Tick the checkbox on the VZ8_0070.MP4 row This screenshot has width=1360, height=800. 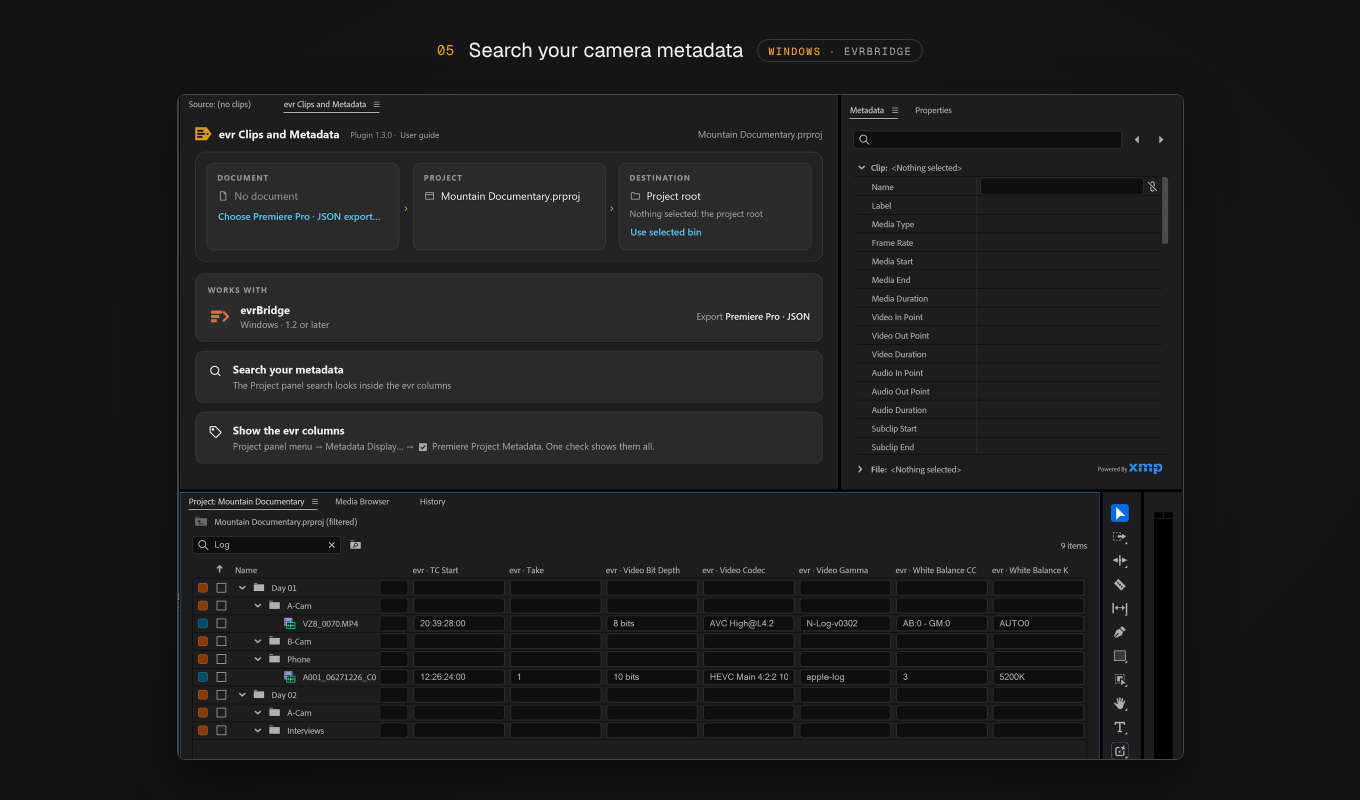[221, 623]
